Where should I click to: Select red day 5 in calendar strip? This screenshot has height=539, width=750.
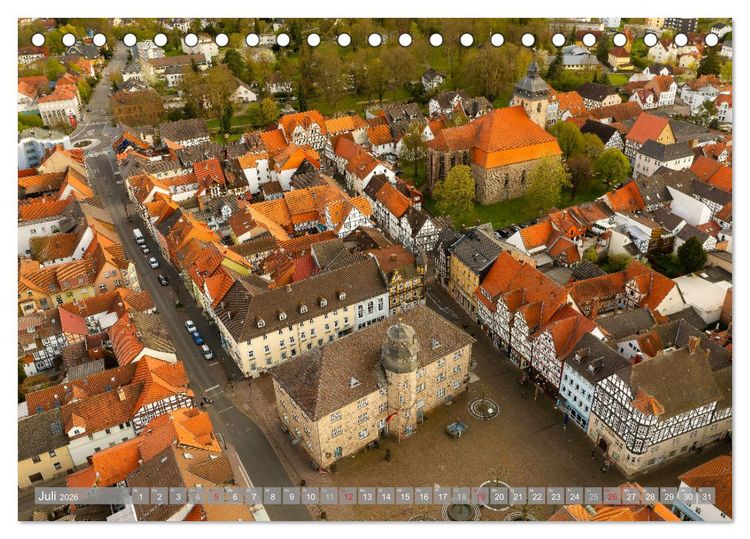[216, 496]
